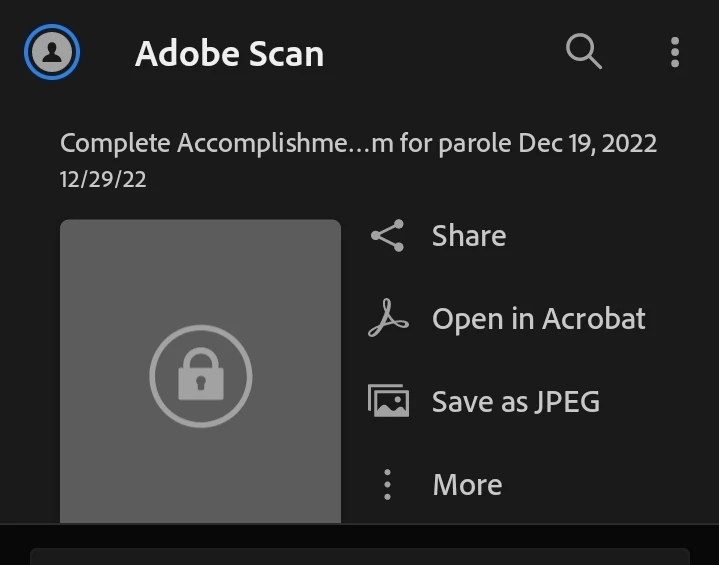The height and width of the screenshot is (565, 719).
Task: Select the dark panel at the screen bottom
Action: click(x=360, y=555)
